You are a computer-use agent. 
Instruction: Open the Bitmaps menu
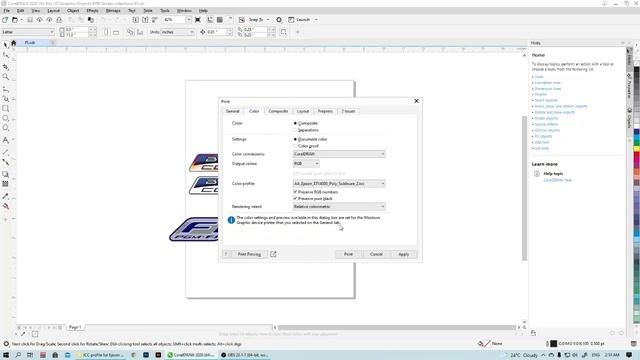[113, 11]
